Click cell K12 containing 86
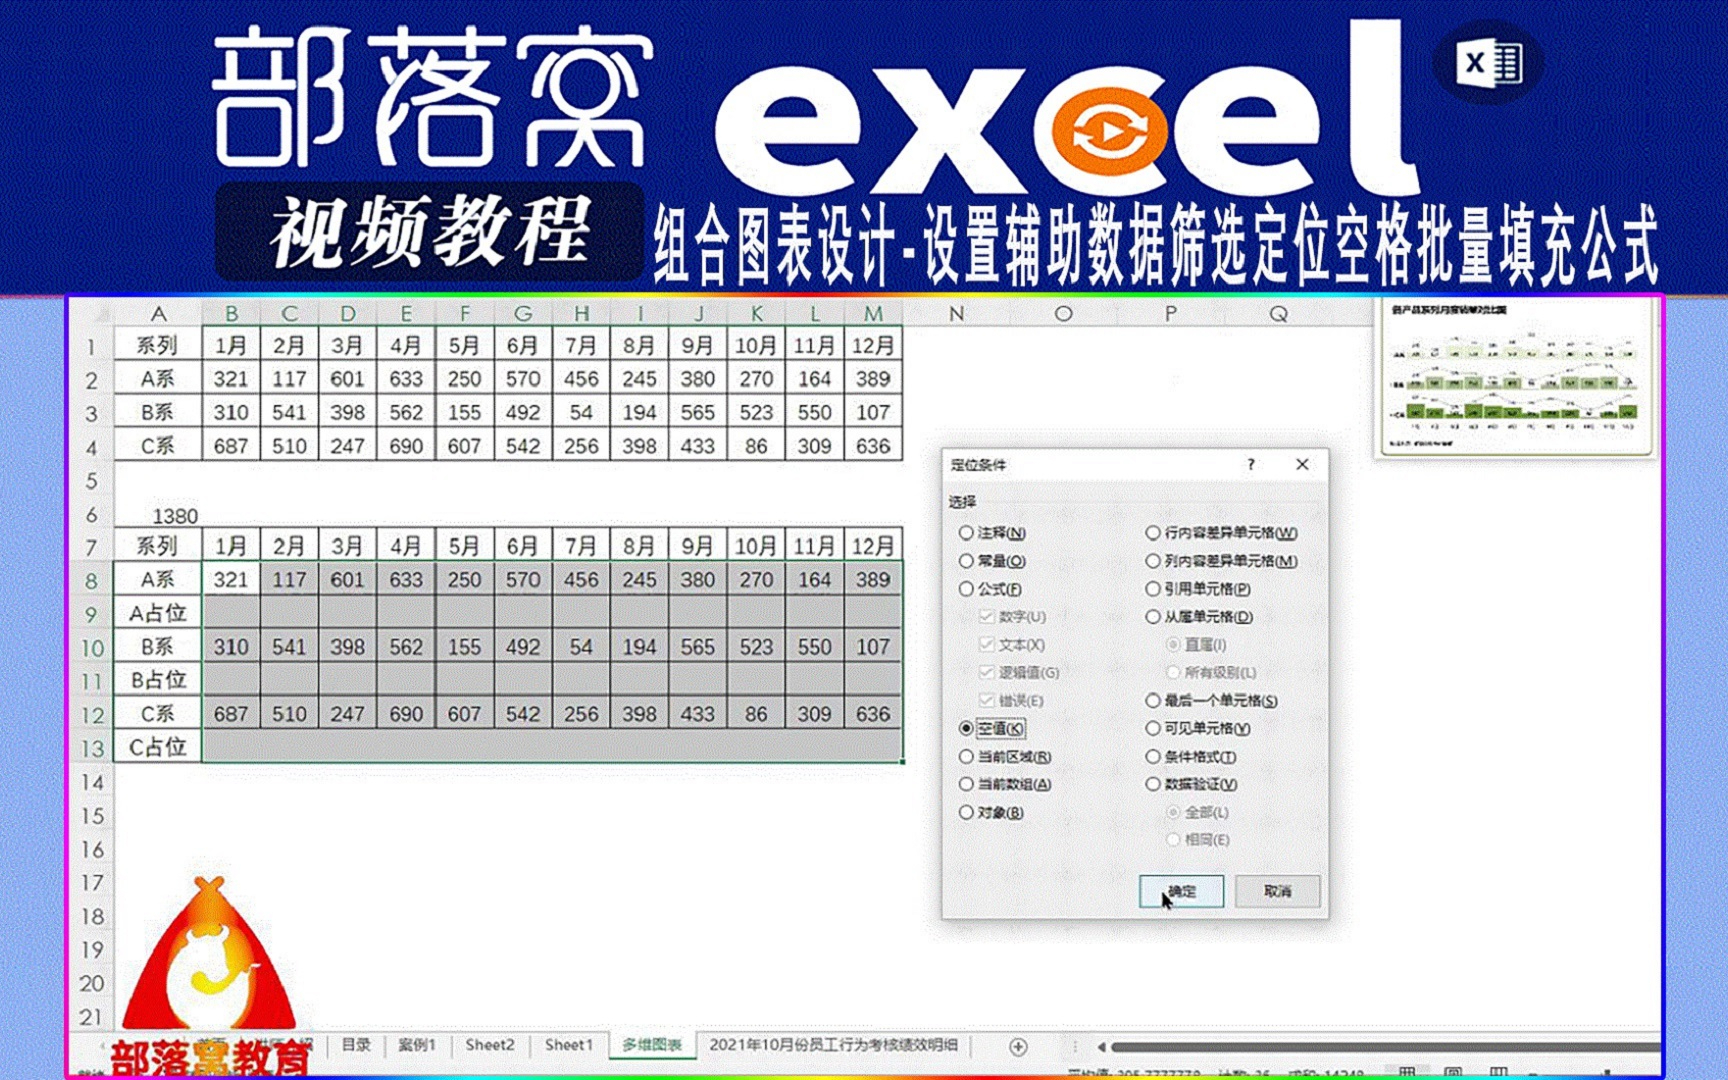This screenshot has width=1728, height=1080. [756, 714]
